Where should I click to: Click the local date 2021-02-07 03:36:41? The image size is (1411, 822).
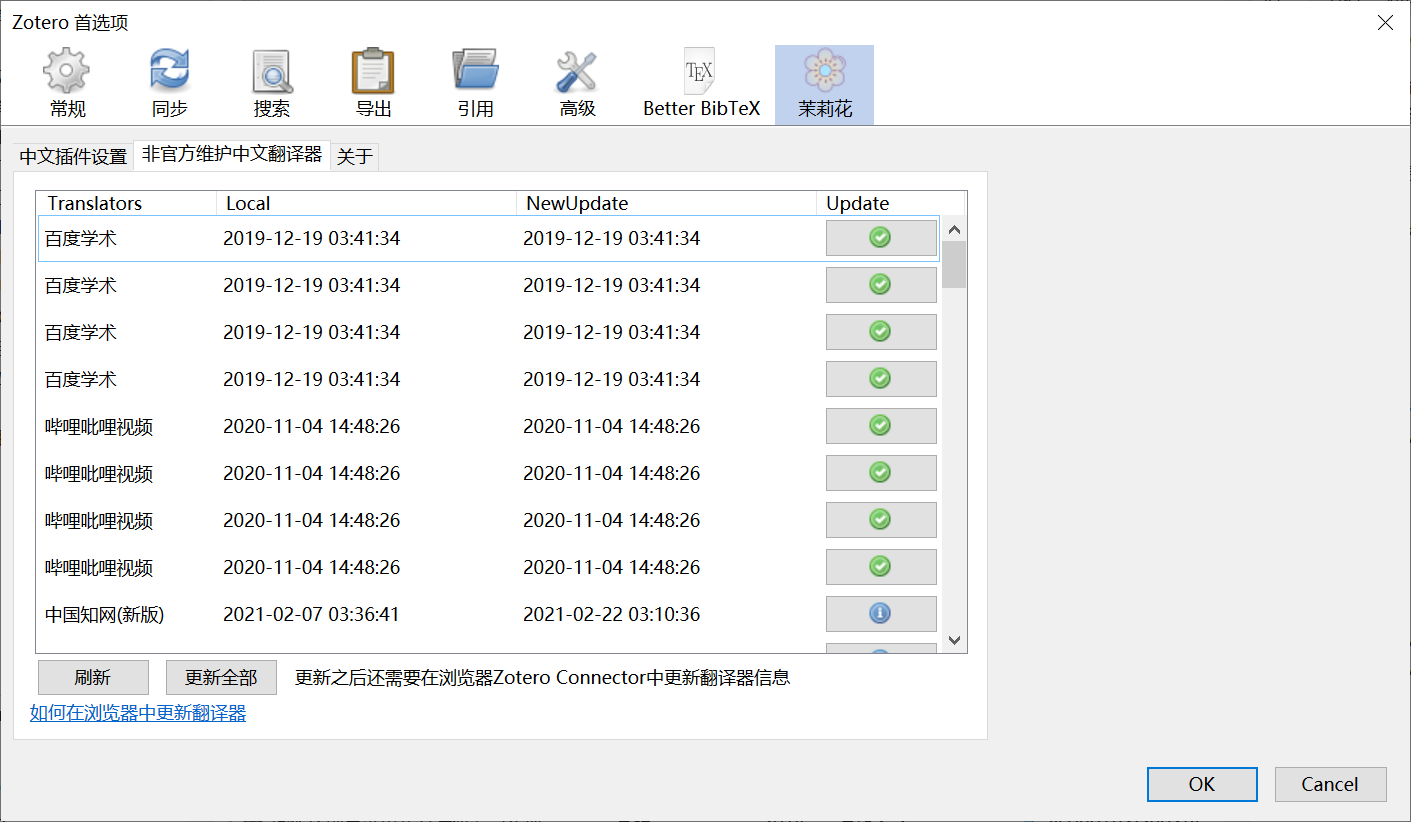(311, 614)
